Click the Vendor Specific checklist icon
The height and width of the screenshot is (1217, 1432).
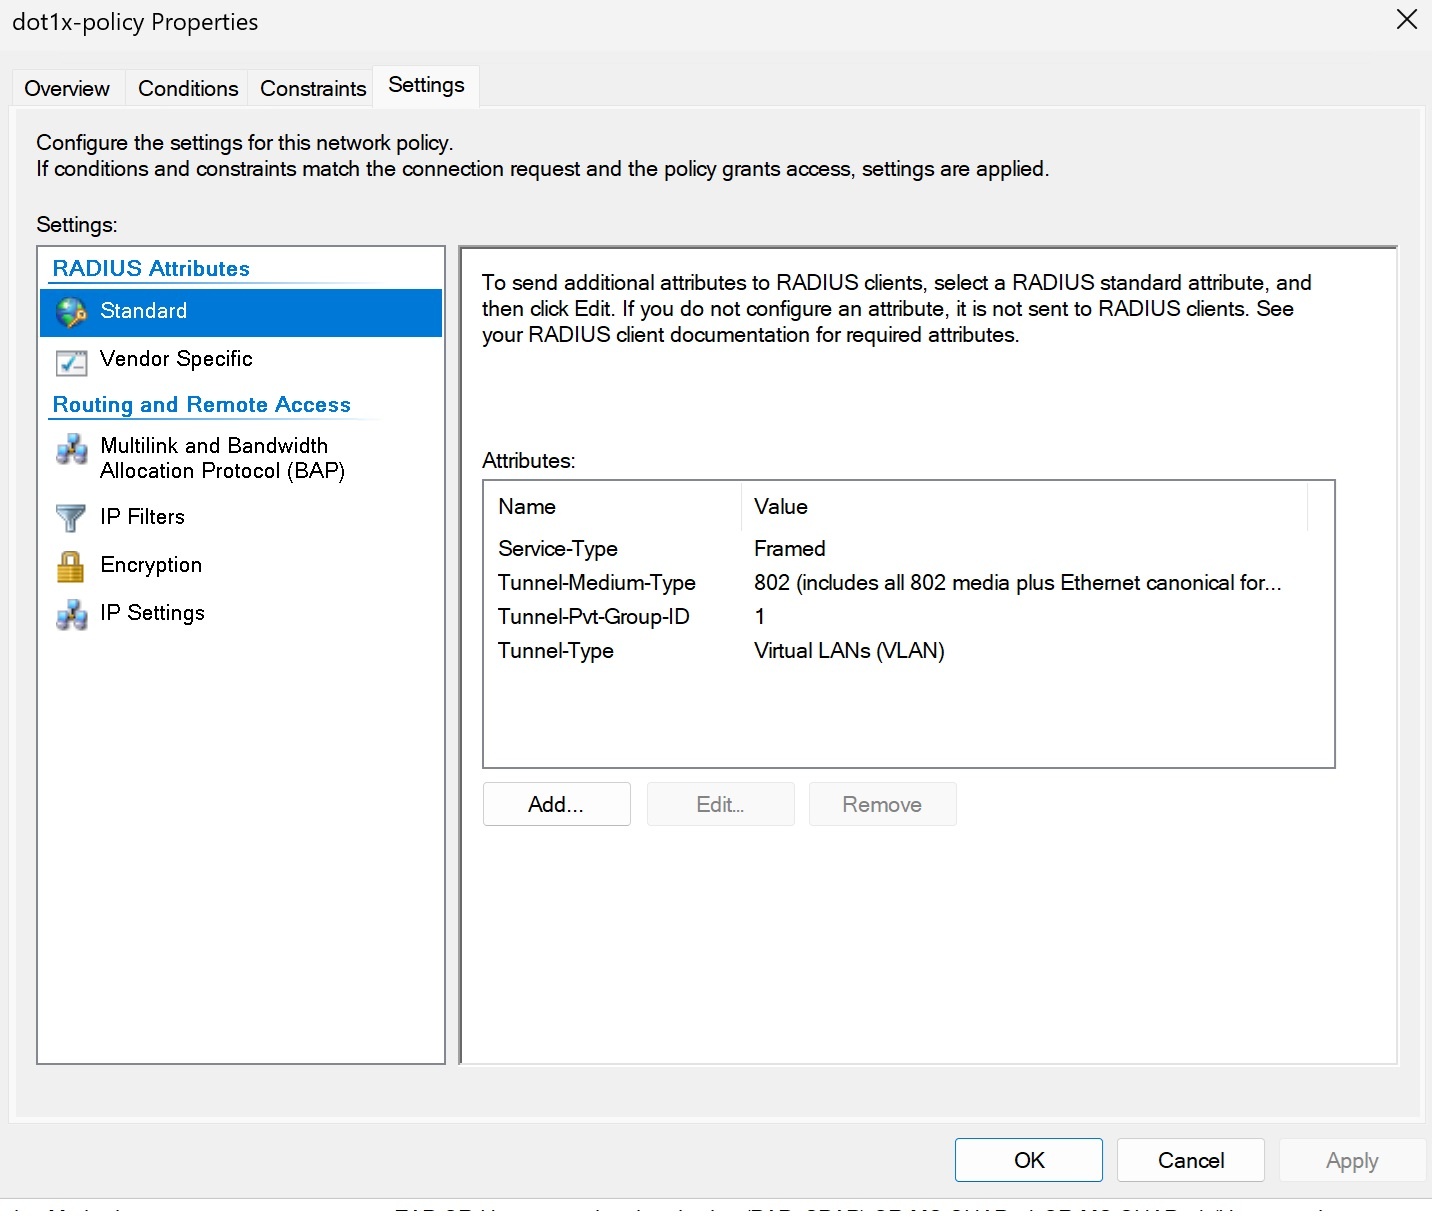(x=72, y=362)
